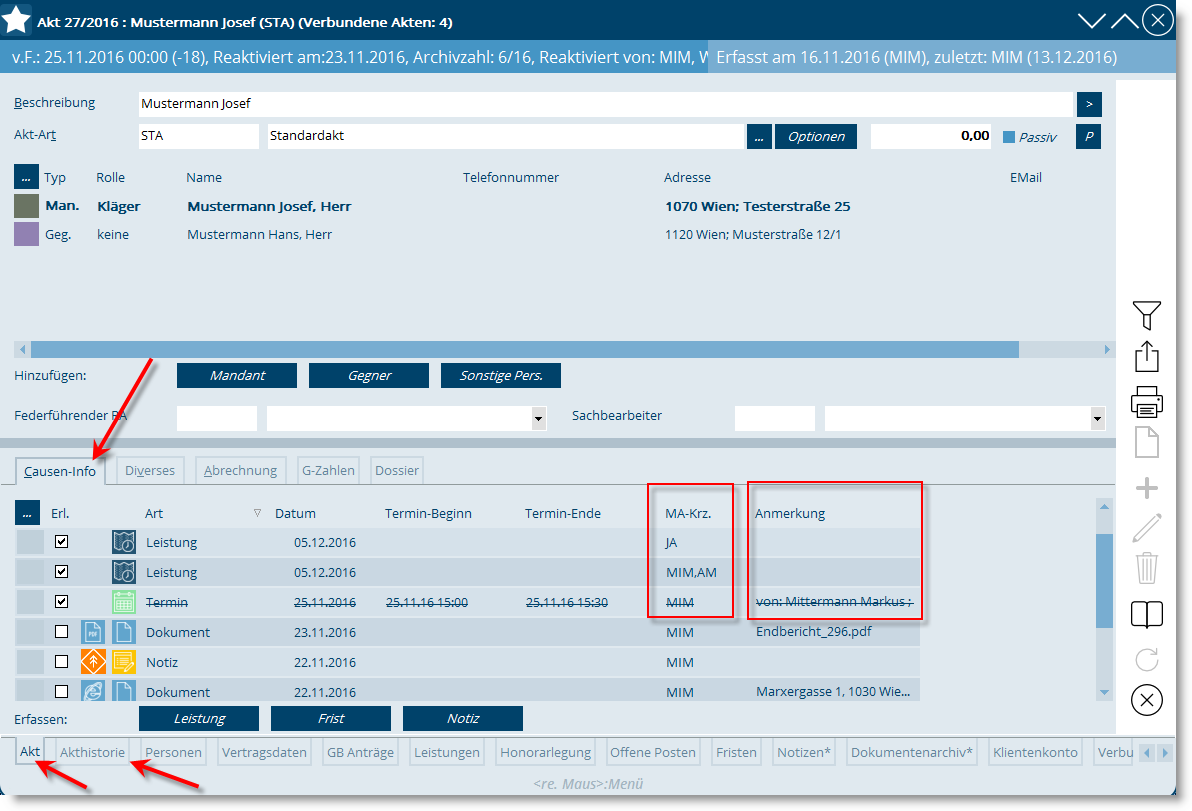Open Klientenkonto bottom tab

click(1035, 752)
